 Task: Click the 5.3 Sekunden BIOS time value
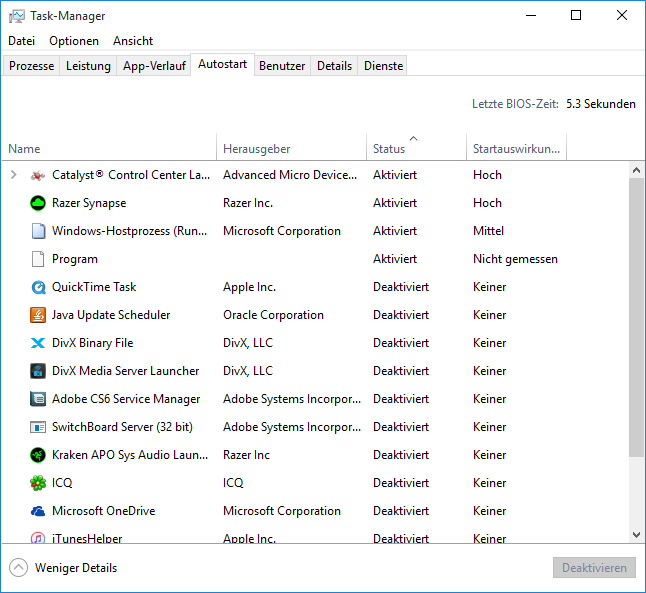pos(601,104)
